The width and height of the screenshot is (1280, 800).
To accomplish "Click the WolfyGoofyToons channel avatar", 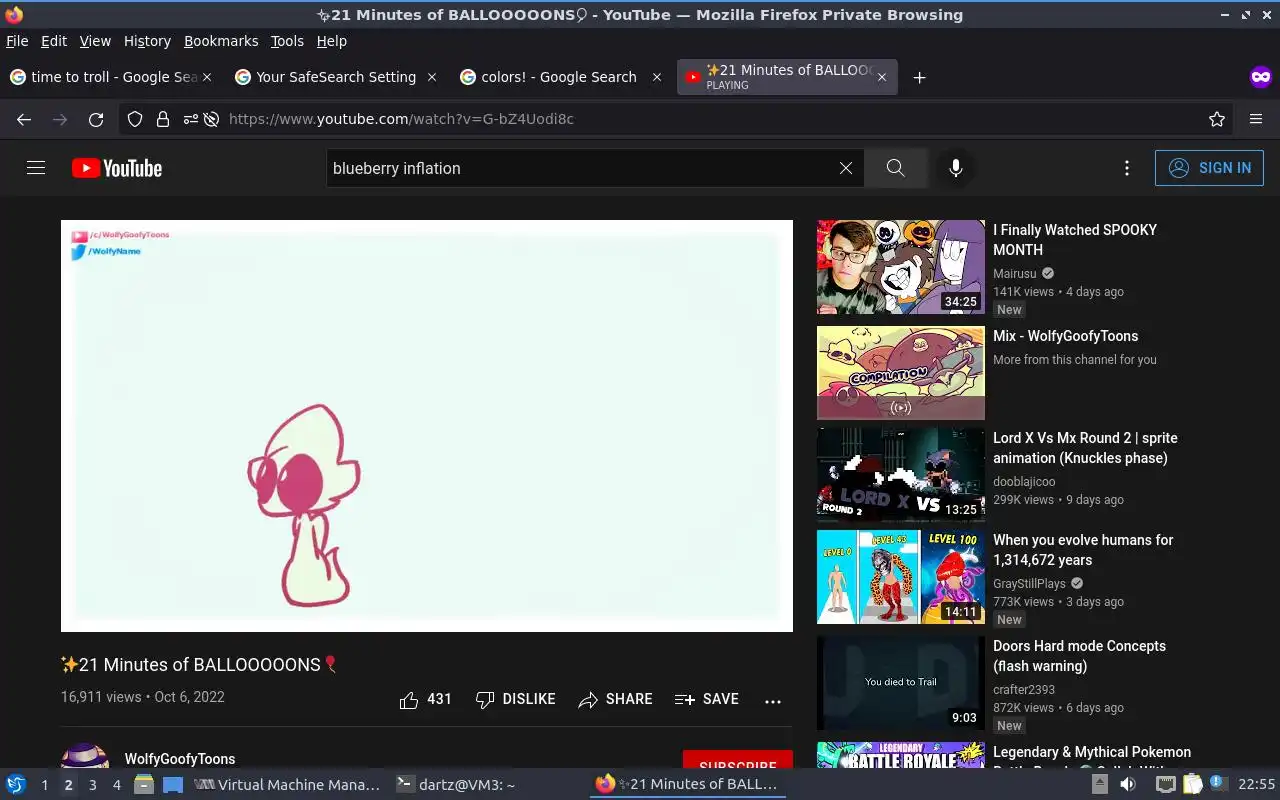I will pos(85,756).
